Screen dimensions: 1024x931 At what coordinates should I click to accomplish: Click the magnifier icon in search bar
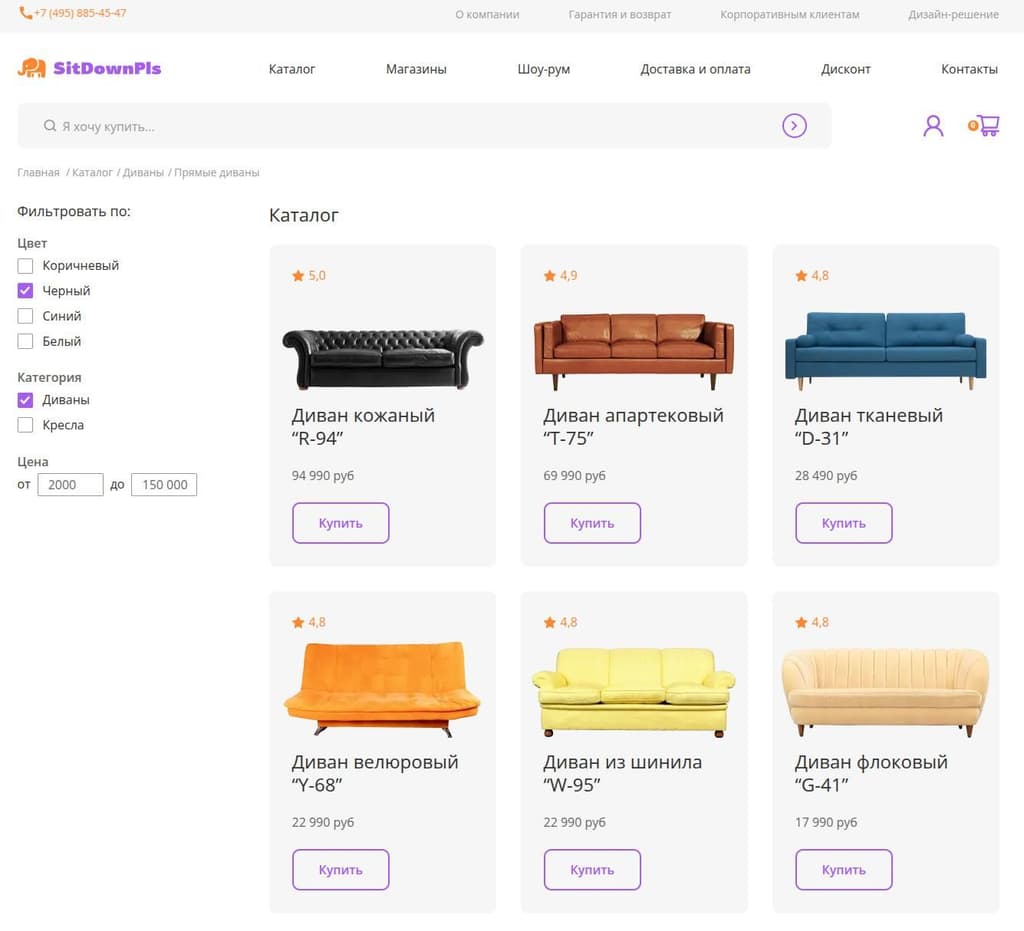click(50, 125)
